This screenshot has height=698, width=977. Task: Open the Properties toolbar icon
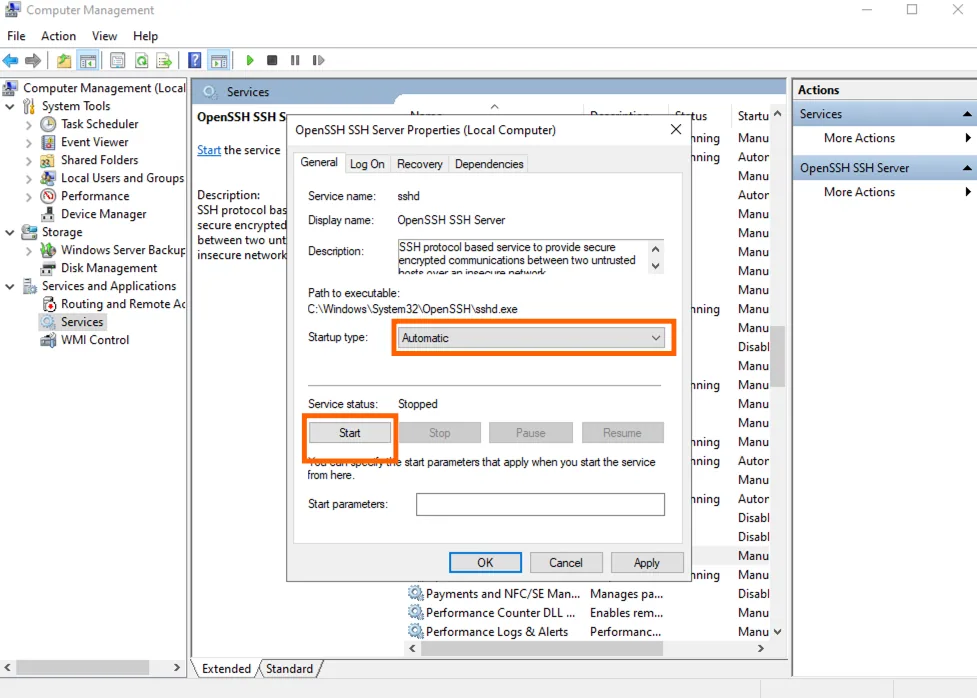tap(117, 60)
